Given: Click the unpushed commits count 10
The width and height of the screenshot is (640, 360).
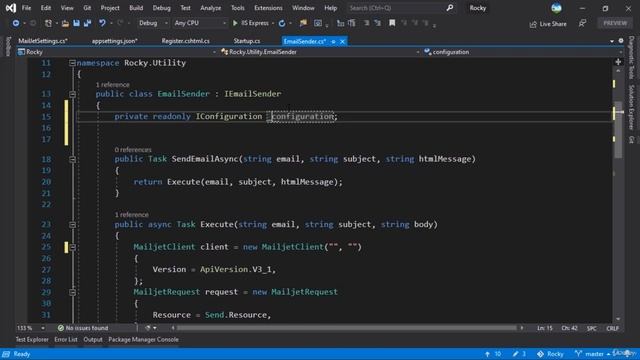Looking at the screenshot, I should pyautogui.click(x=493, y=354).
